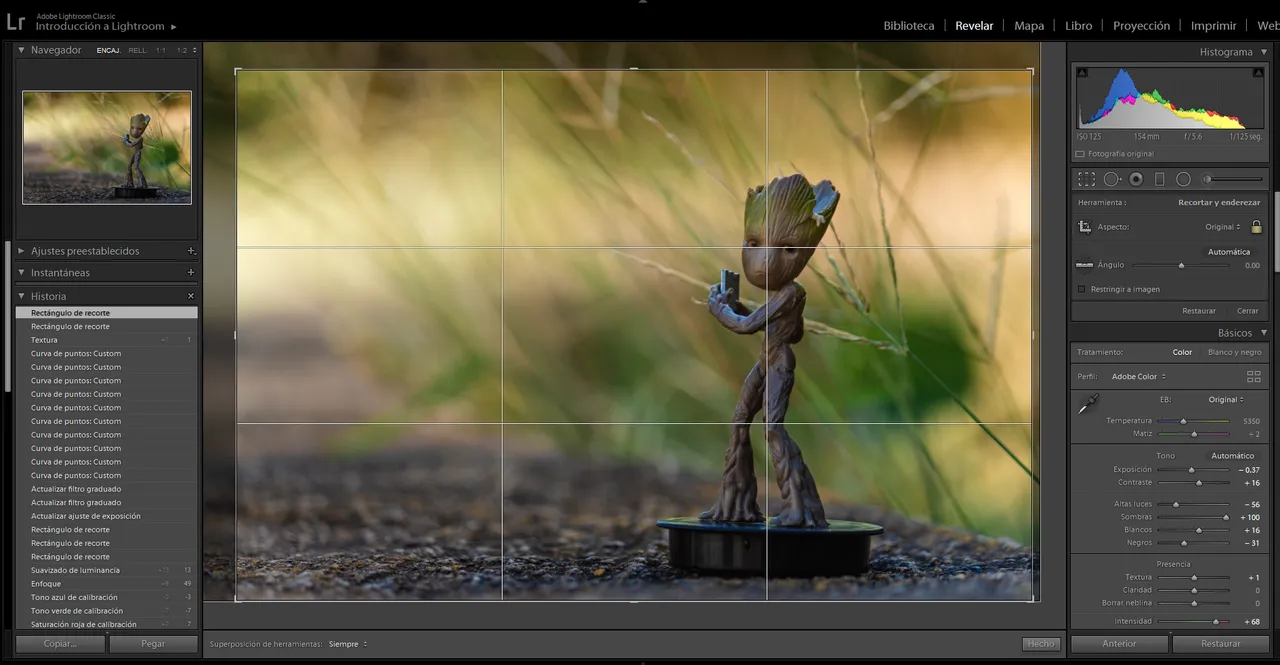Viewport: 1280px width, 665px height.
Task: Set navigator zoom to 1:1
Action: point(161,50)
